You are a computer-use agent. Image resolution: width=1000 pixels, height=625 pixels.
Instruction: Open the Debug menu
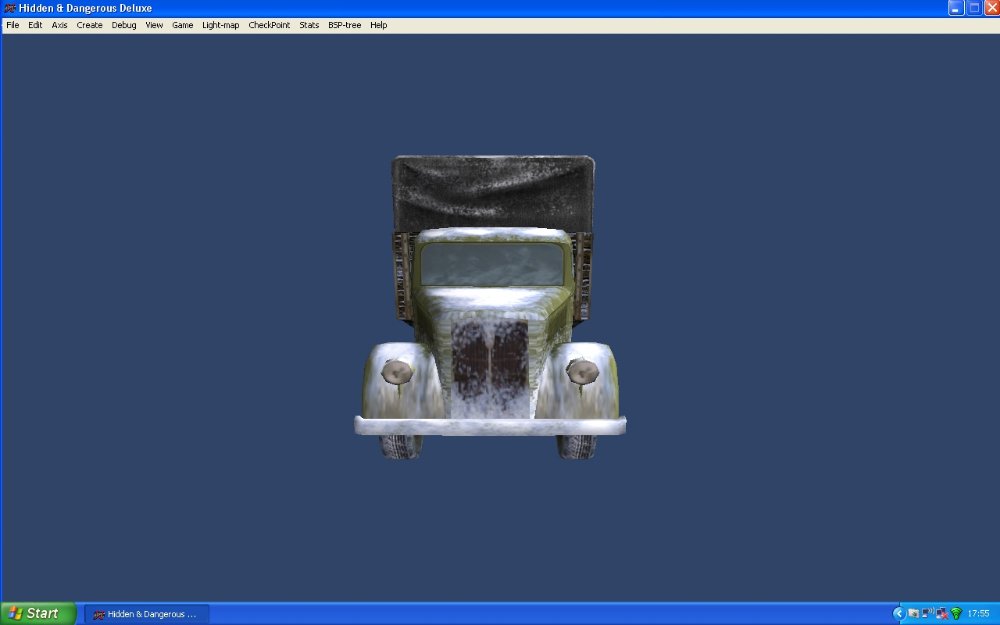pyautogui.click(x=124, y=25)
